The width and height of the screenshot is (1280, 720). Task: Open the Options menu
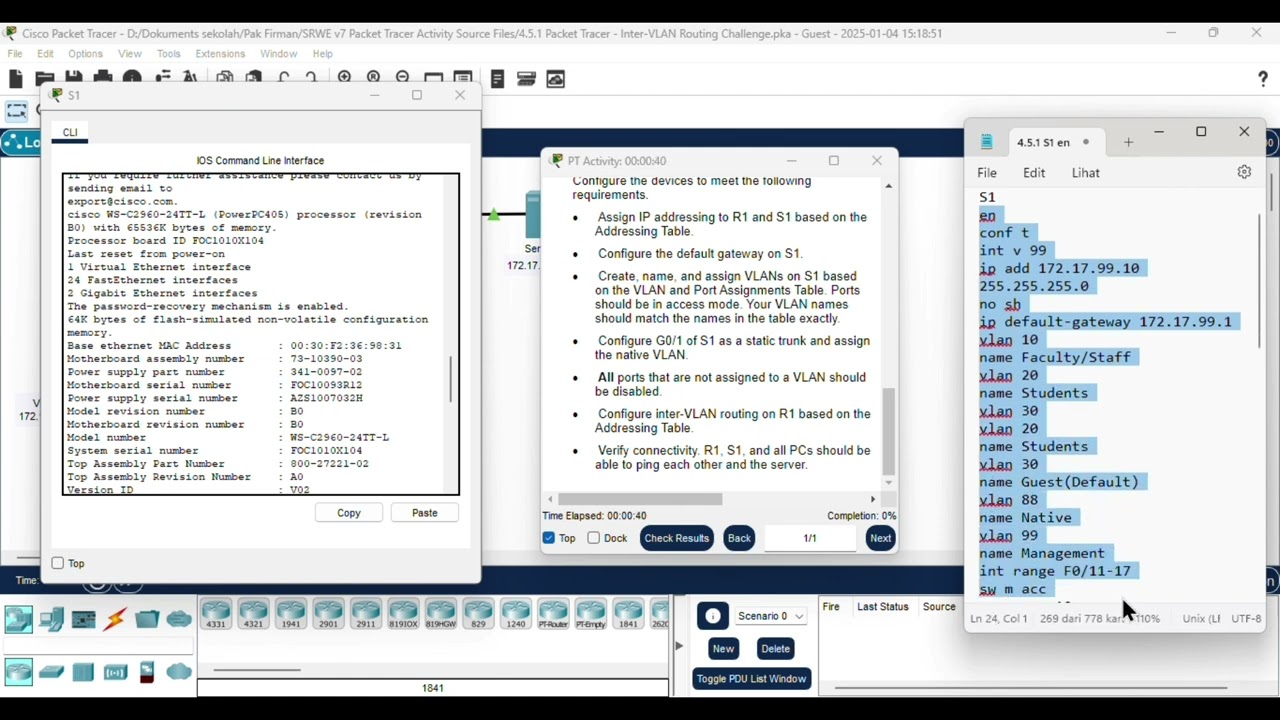pos(85,53)
